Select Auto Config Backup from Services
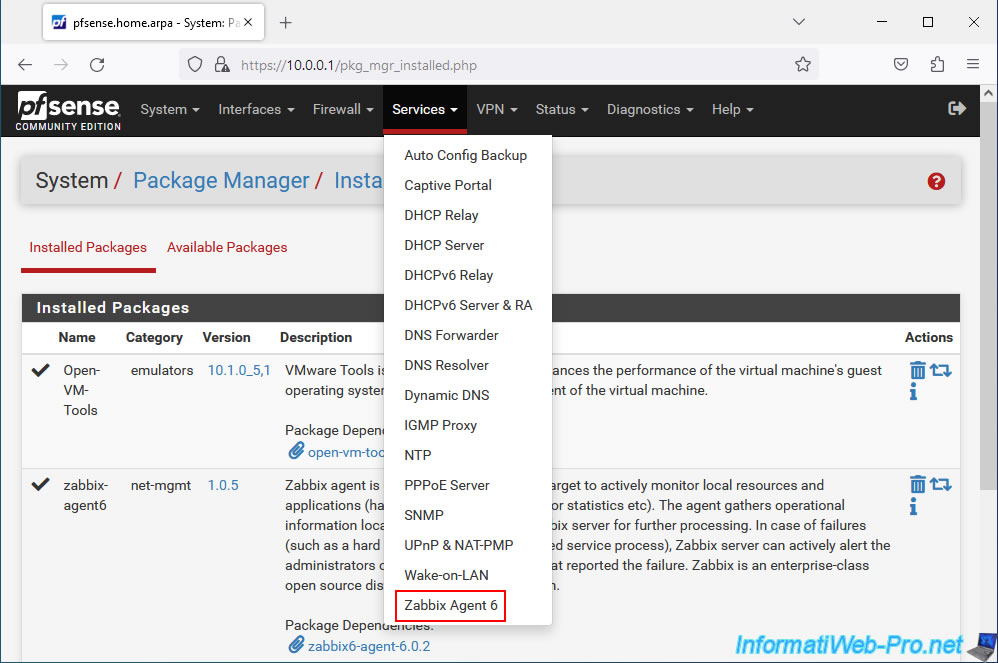The image size is (998, 663). [x=467, y=155]
